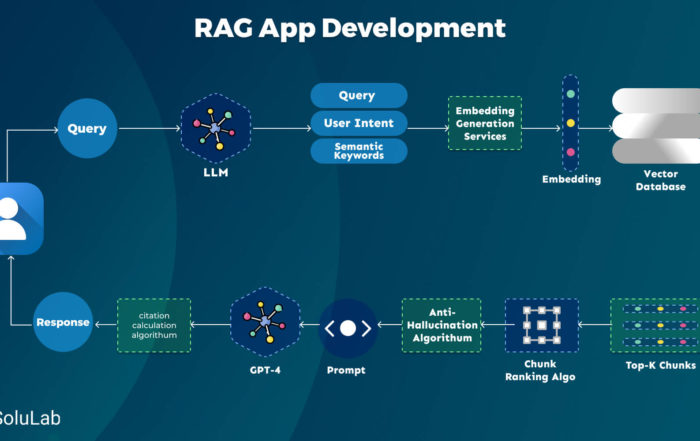Click the citation calculation algorithum box
Viewport: 700px width, 441px height.
point(154,325)
